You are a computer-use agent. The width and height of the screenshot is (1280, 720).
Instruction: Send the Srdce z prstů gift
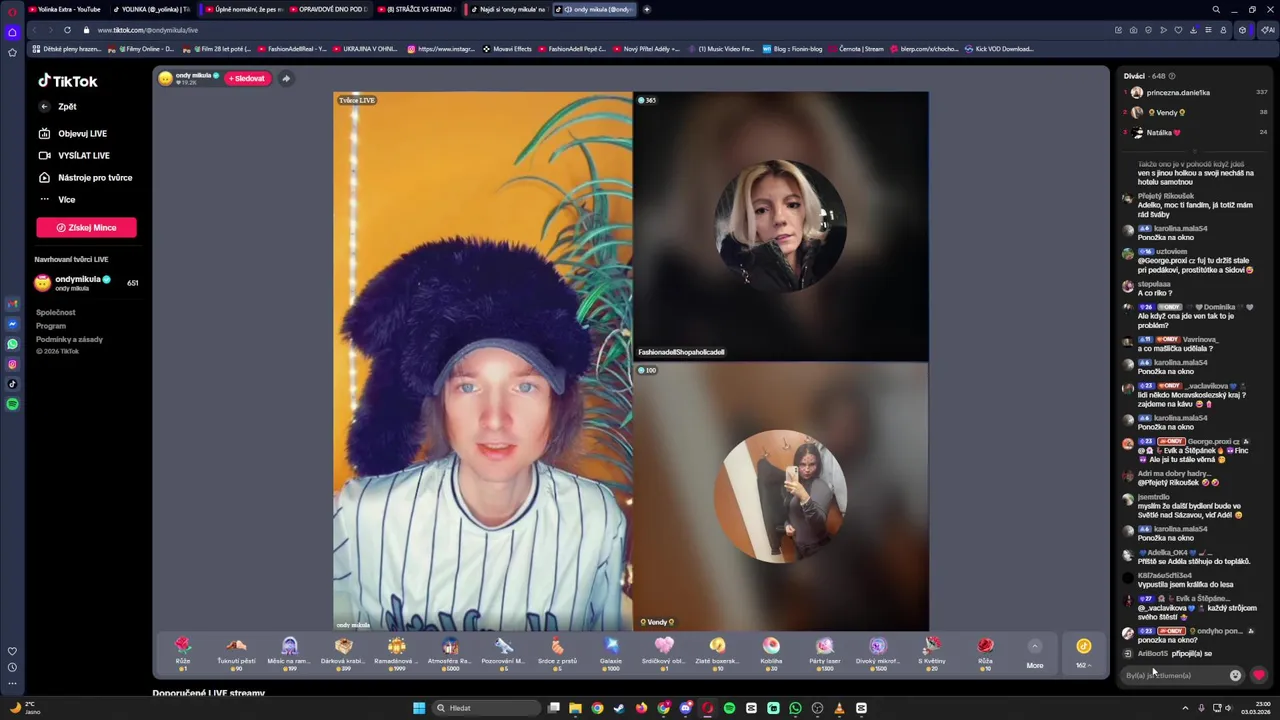557,652
